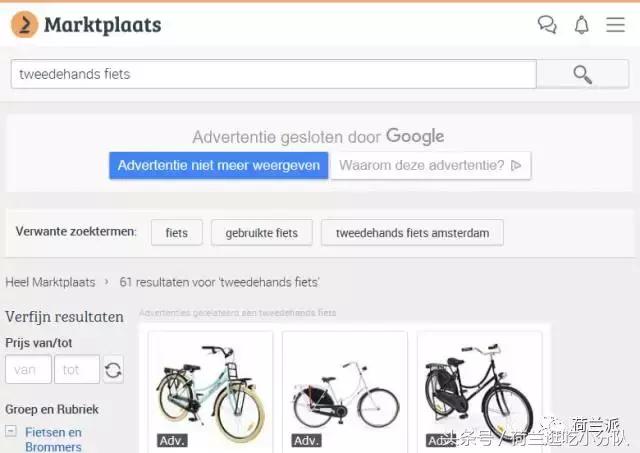Click the 'tot' maximum price field
This screenshot has width=640, height=453.
coord(76,370)
